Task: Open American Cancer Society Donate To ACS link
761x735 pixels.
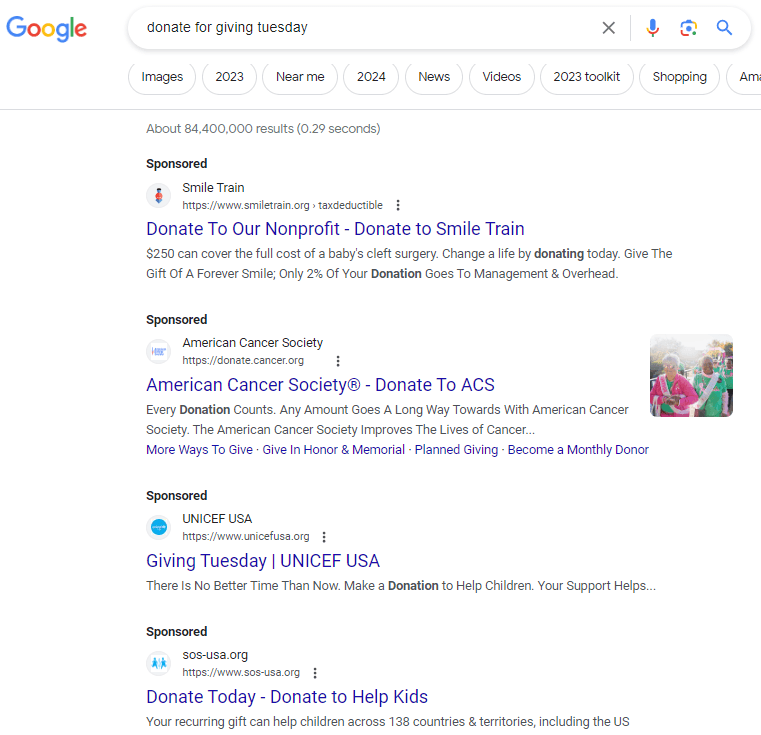Action: click(x=320, y=384)
